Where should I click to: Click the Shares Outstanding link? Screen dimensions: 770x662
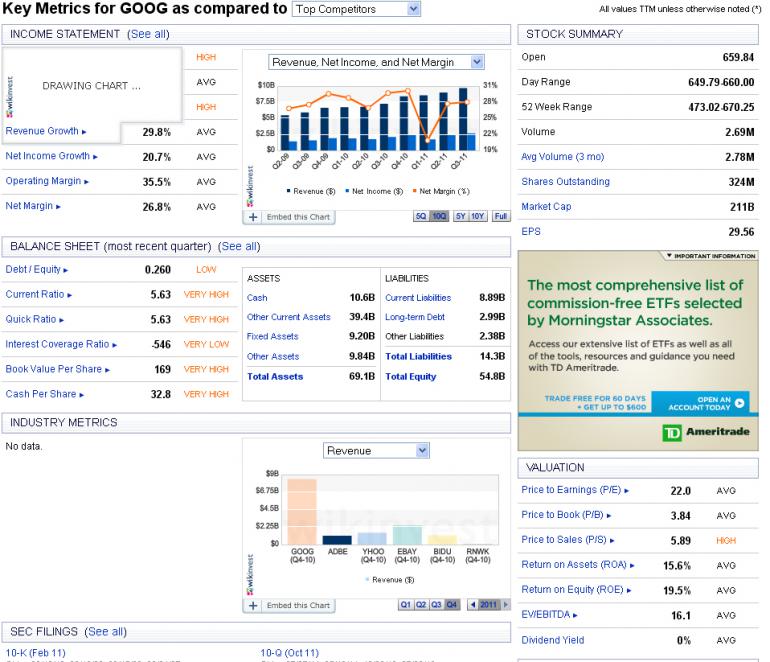[x=565, y=182]
